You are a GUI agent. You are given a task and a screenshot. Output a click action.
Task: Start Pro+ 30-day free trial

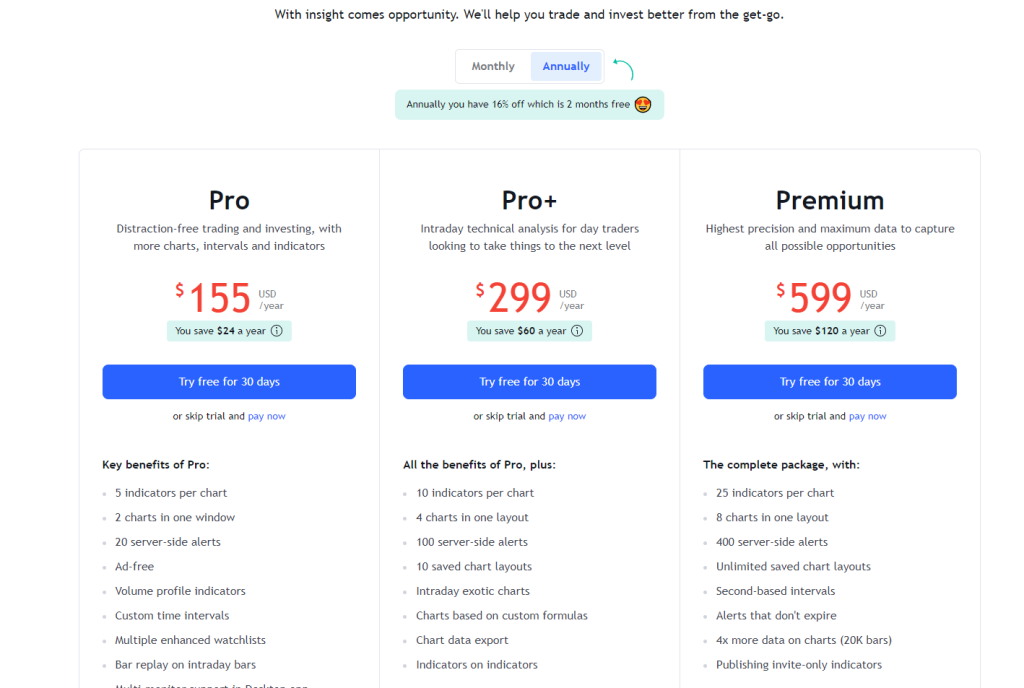[x=530, y=382]
